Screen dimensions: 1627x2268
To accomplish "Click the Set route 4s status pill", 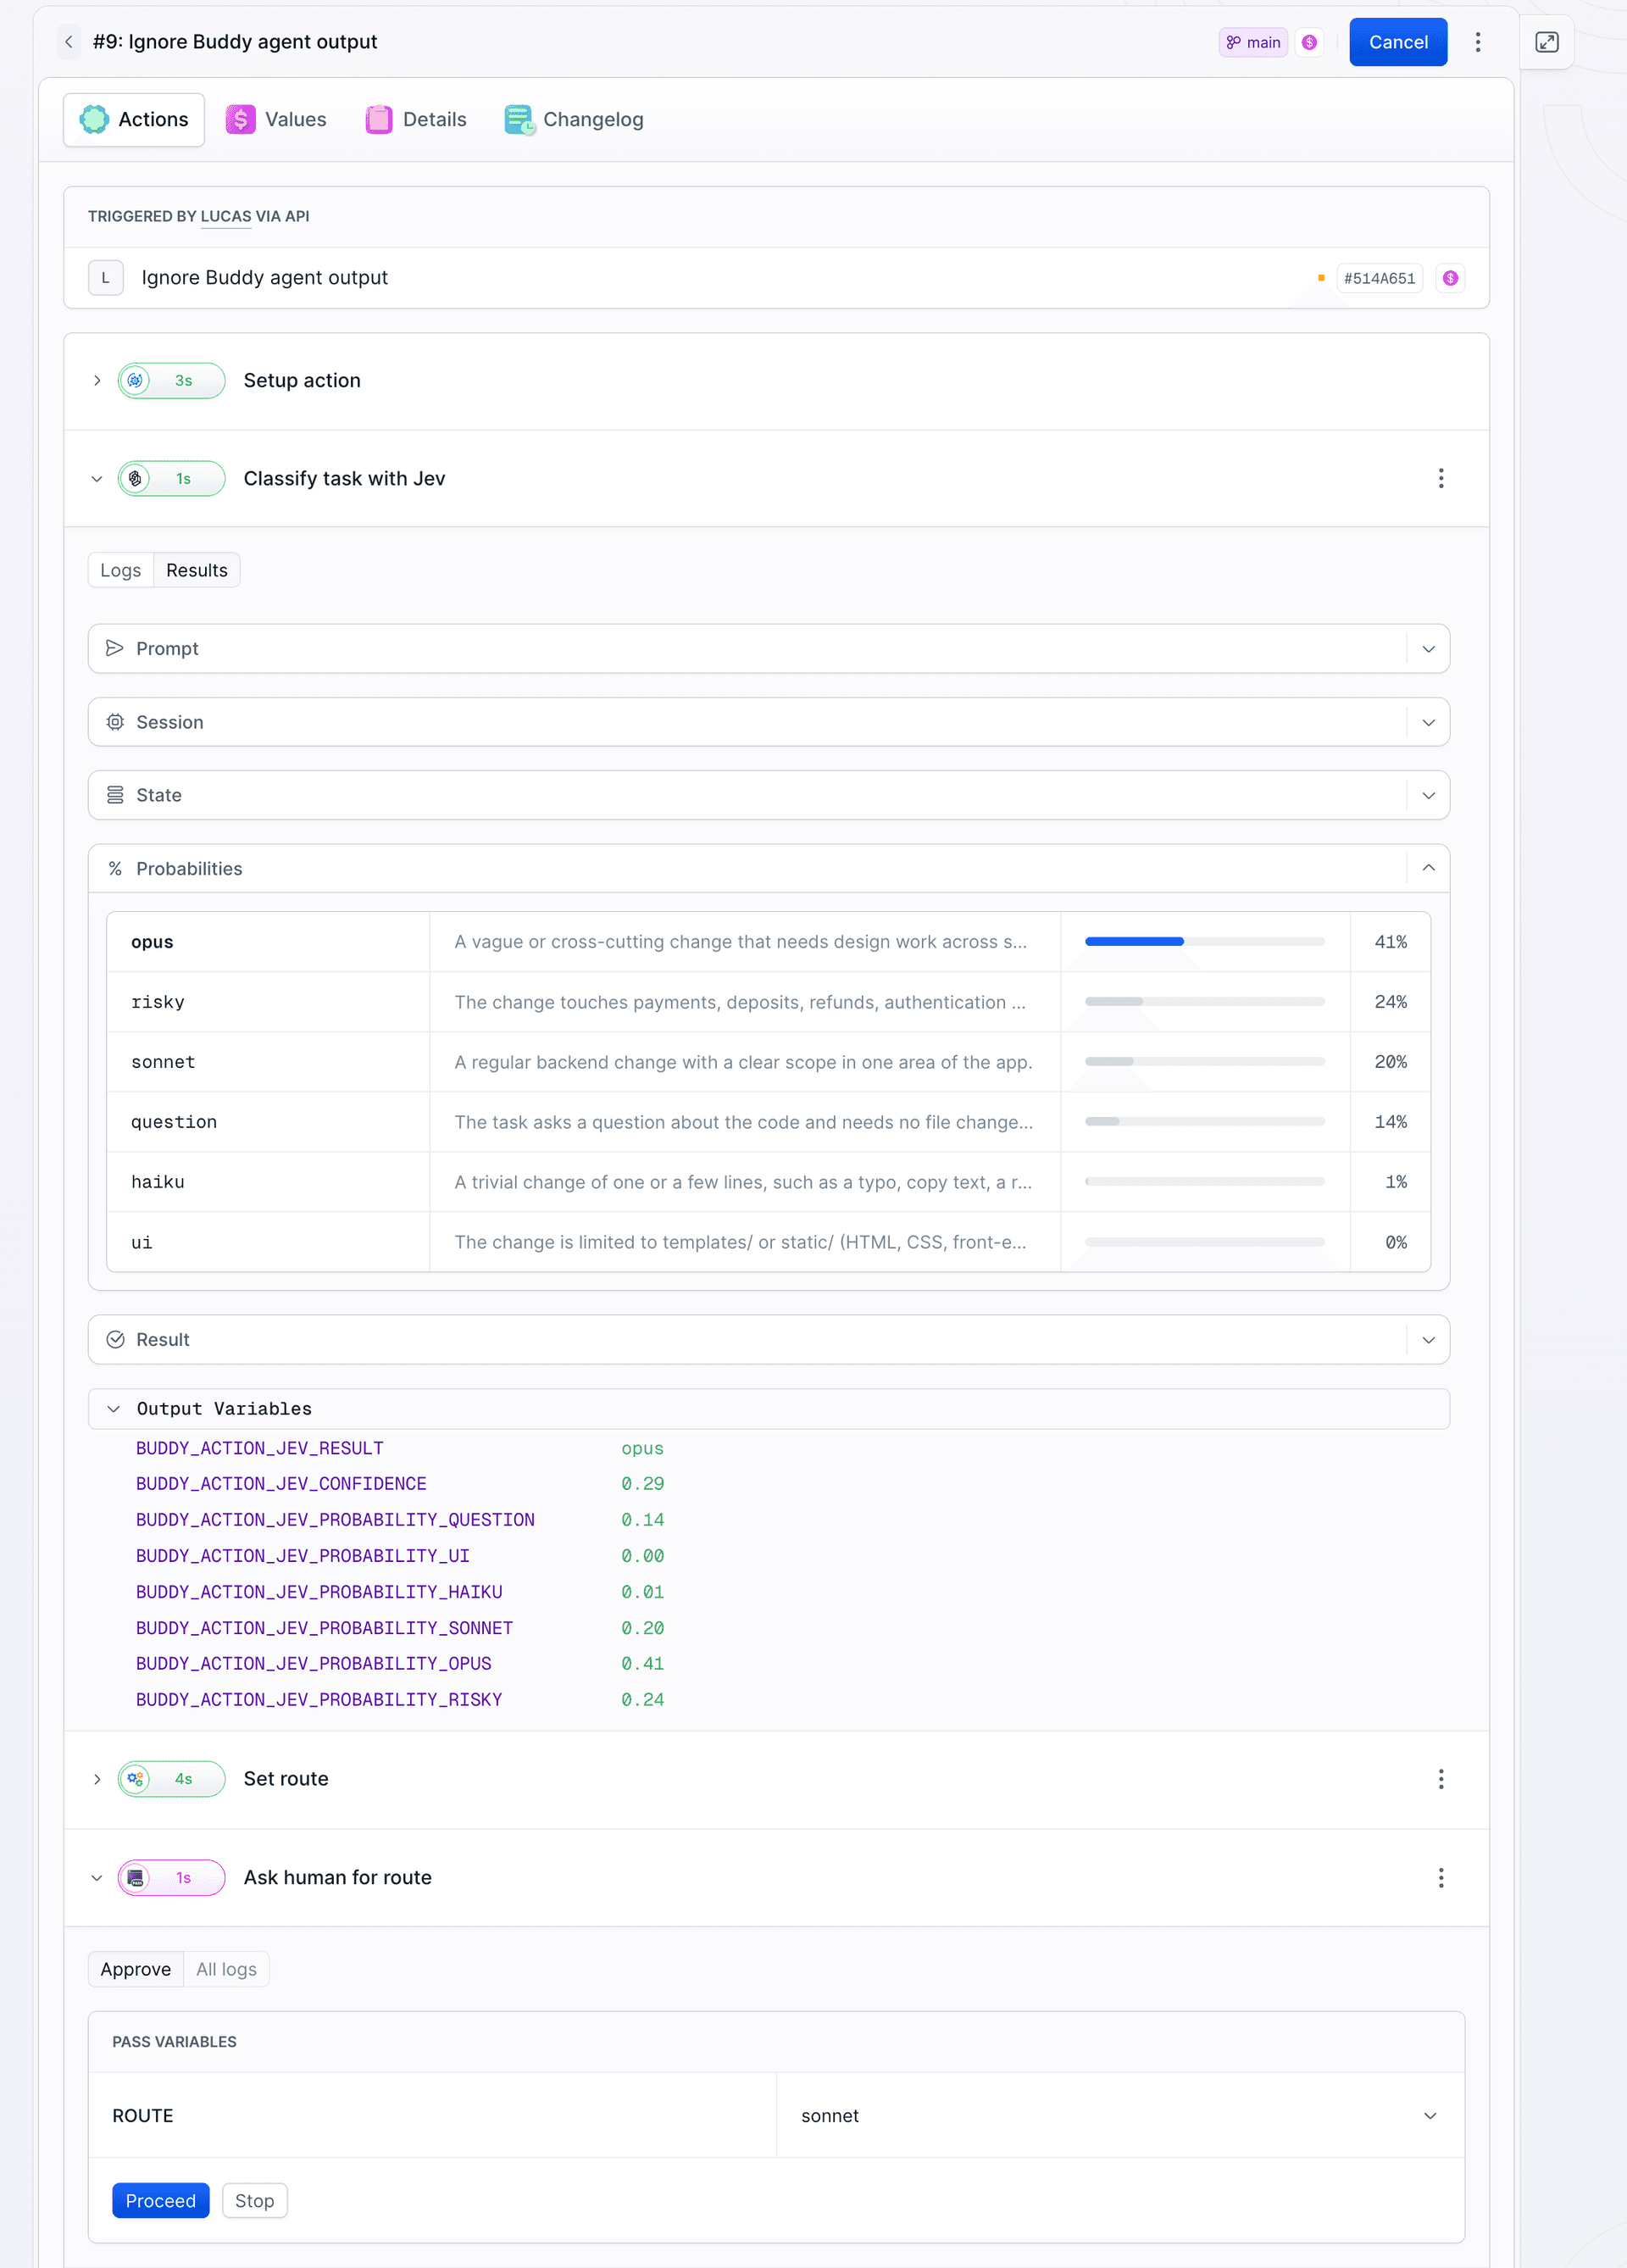I will [171, 1780].
